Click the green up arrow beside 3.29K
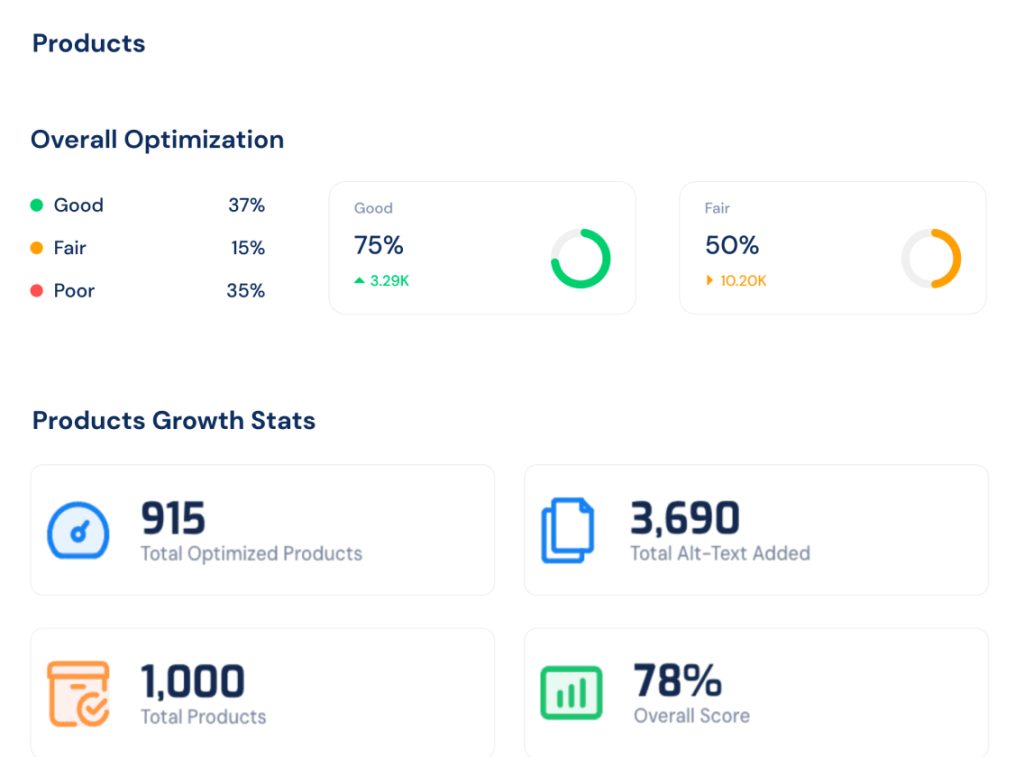Viewport: 1024px width, 757px height. pyautogui.click(x=360, y=281)
